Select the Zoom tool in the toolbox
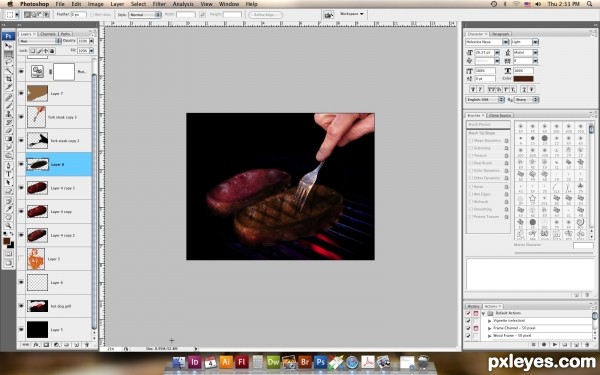This screenshot has height=375, width=600. [8, 225]
